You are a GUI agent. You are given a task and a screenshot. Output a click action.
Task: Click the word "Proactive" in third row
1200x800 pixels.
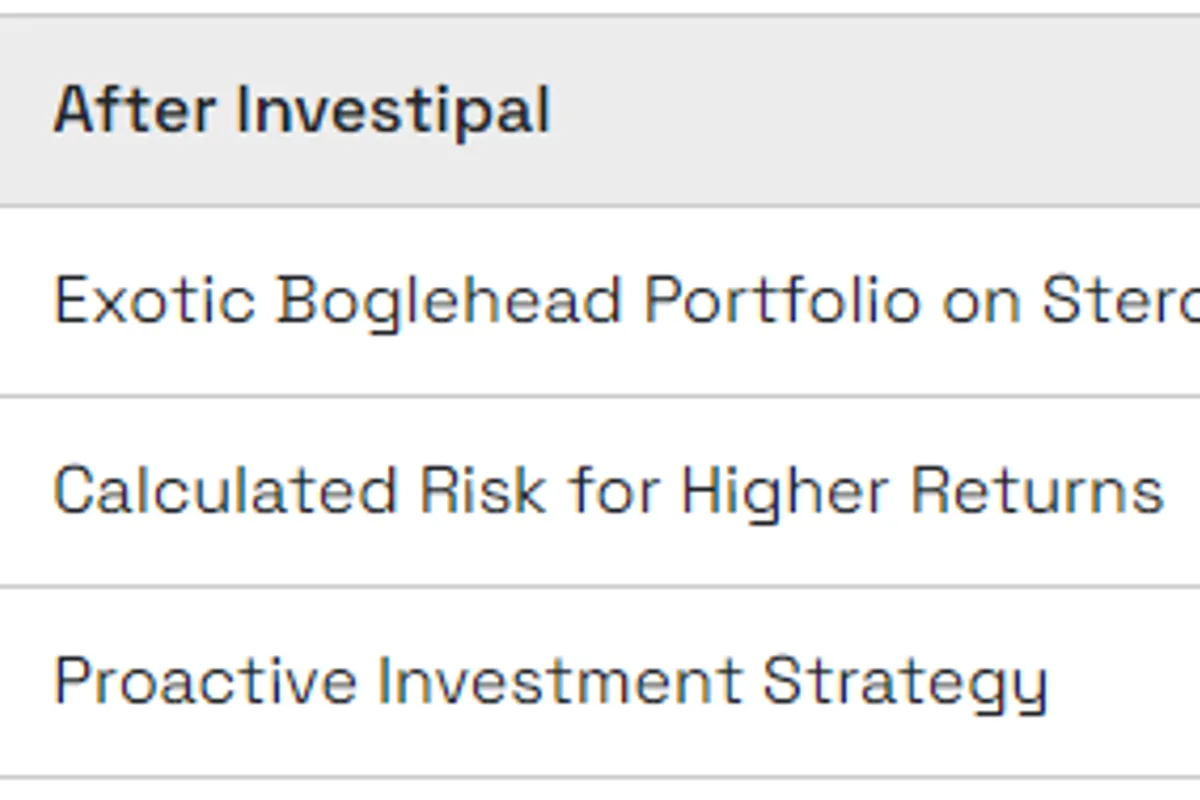(205, 681)
